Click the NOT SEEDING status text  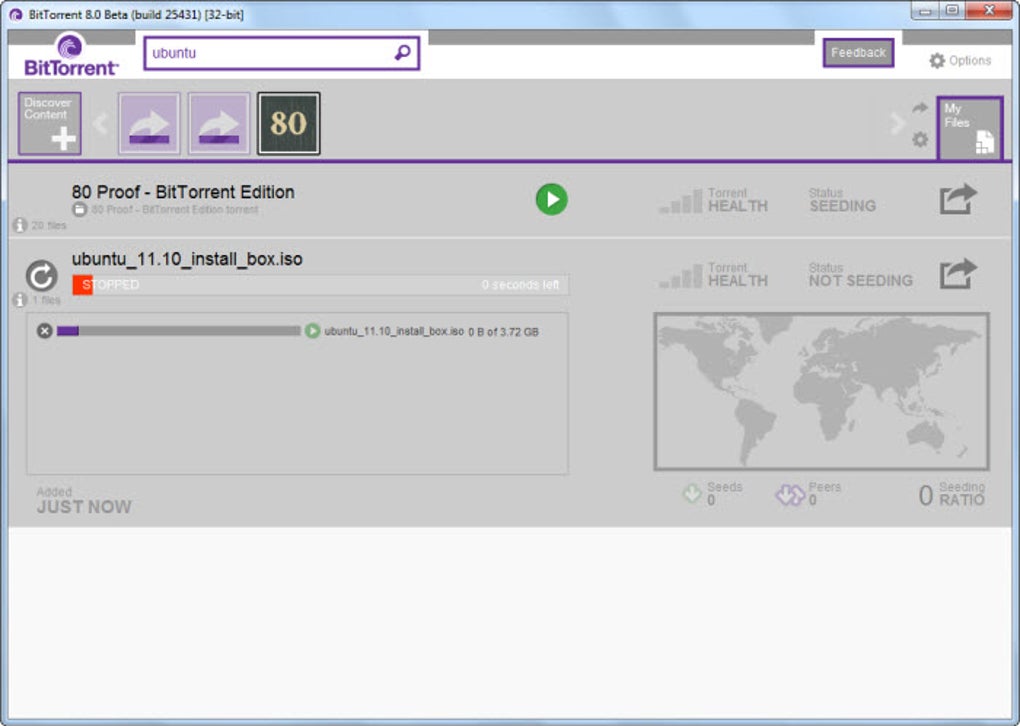tap(861, 280)
